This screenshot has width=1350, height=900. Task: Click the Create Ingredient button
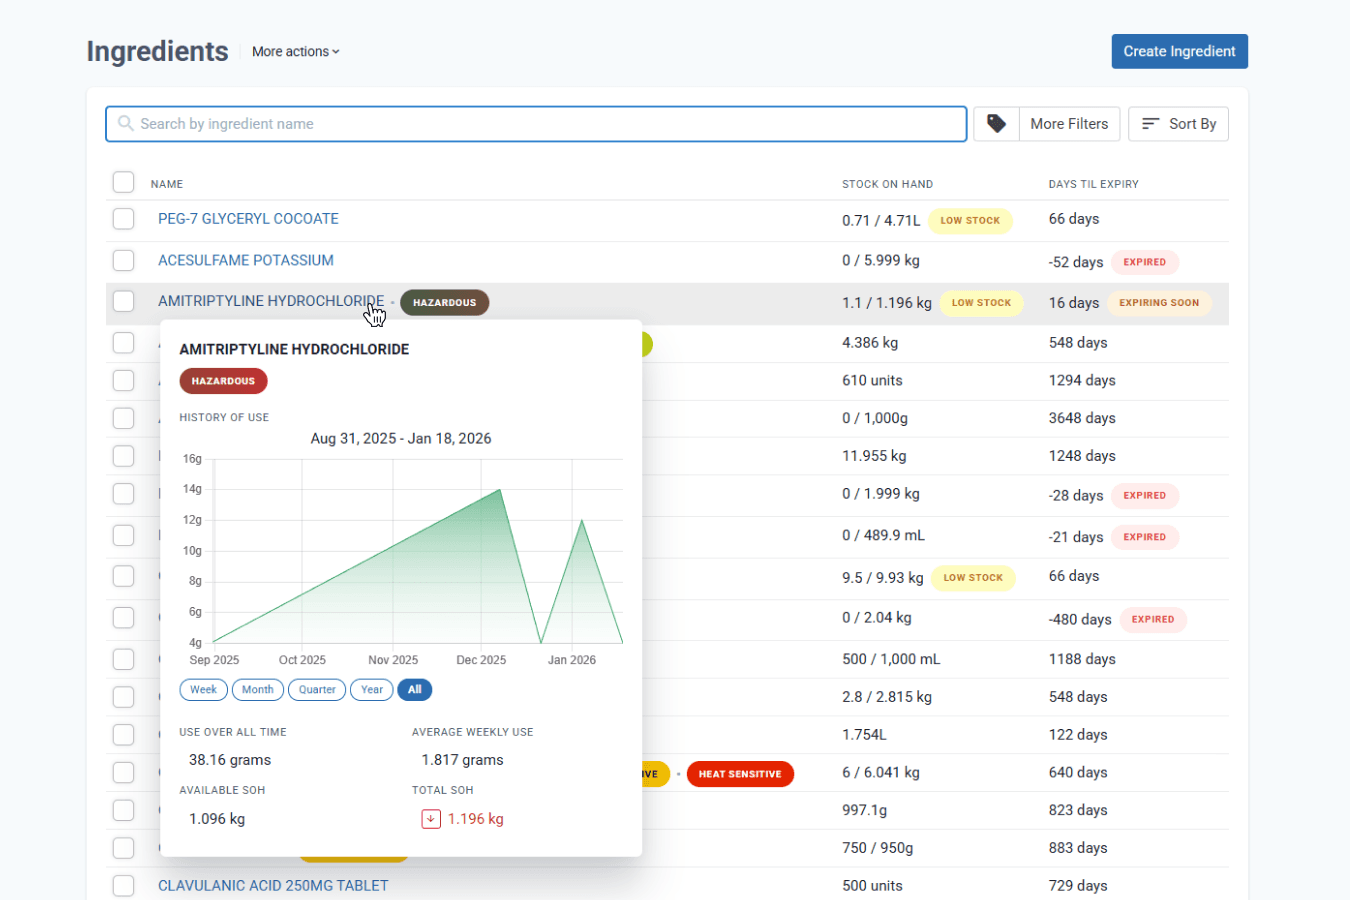pos(1179,52)
